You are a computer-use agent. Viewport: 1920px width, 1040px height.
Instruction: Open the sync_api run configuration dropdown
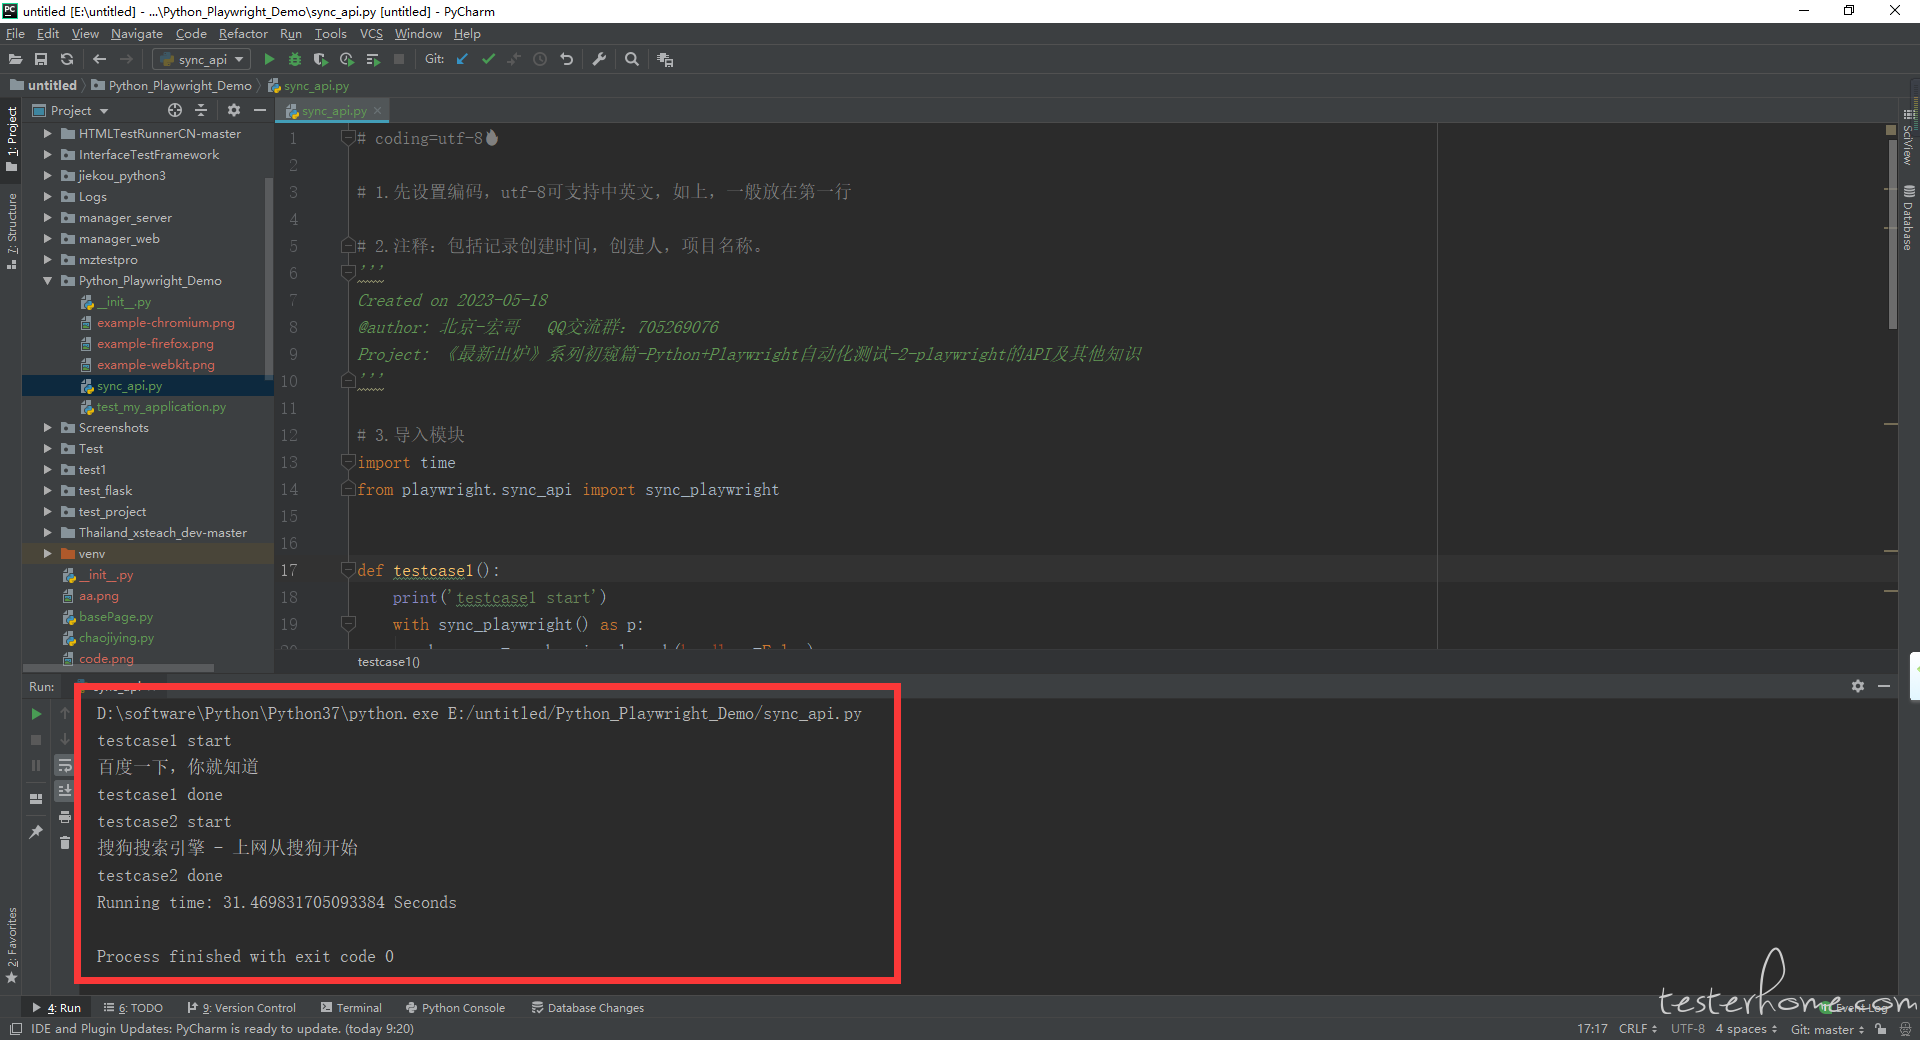pos(202,60)
